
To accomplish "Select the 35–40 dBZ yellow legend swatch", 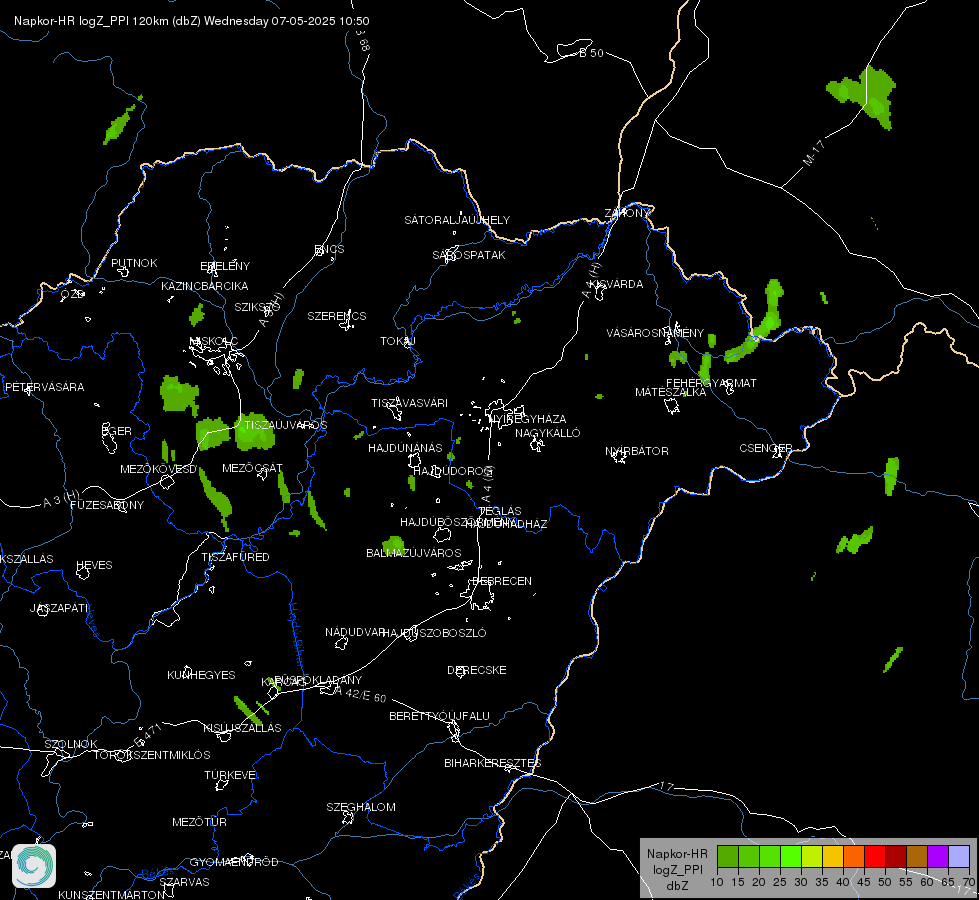I will [x=833, y=857].
